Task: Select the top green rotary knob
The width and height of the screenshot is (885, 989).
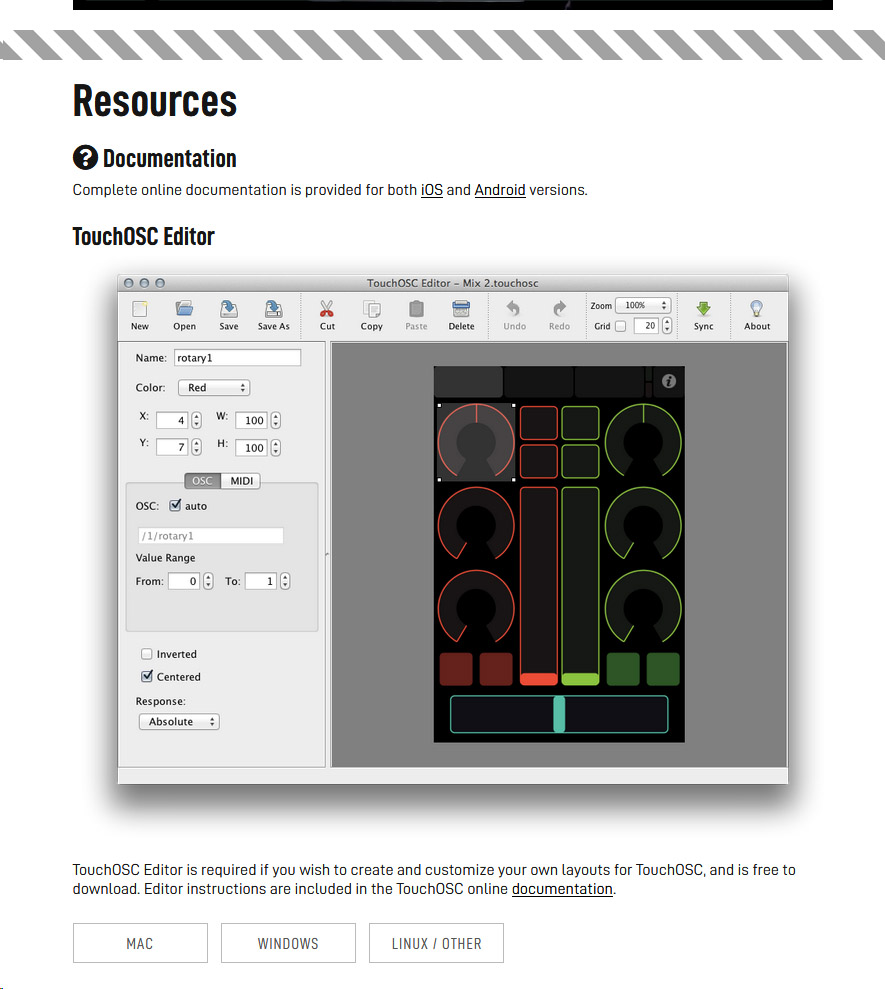Action: click(643, 440)
